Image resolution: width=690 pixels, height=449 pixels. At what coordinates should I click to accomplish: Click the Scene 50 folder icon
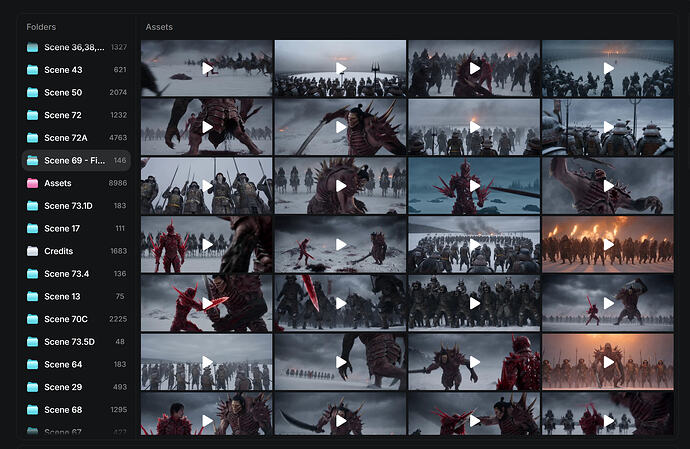[32, 92]
